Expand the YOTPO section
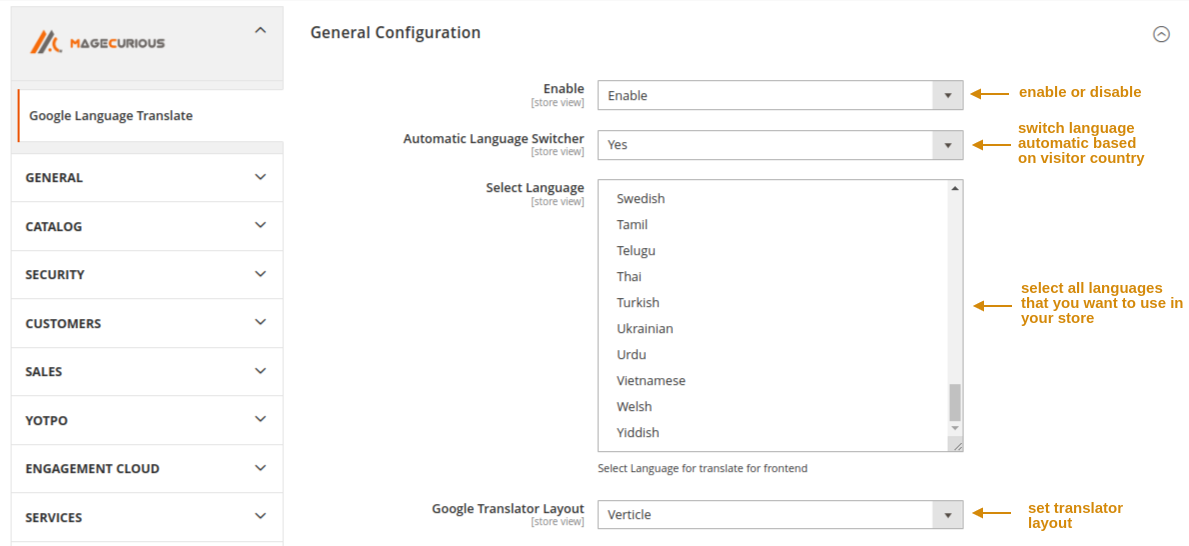The height and width of the screenshot is (546, 1189). [147, 420]
